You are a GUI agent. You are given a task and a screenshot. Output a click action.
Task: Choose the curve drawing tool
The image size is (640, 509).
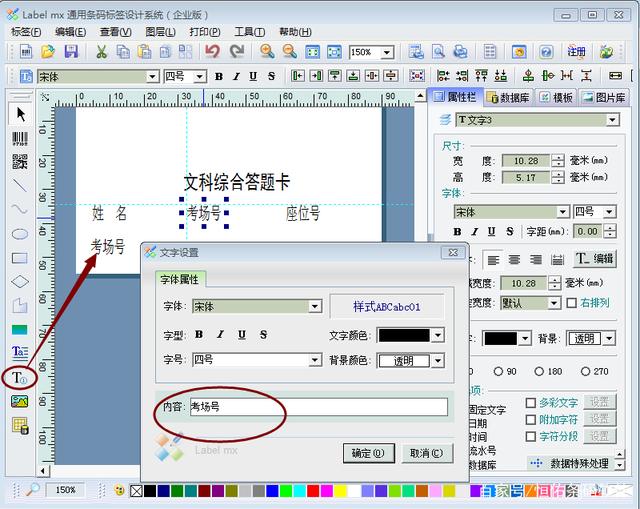(x=20, y=209)
